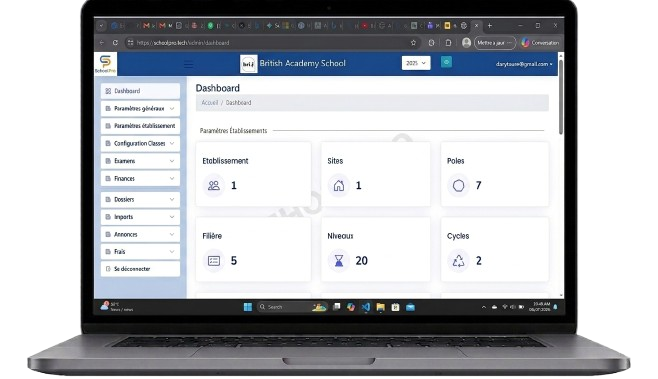Click the Cycles count 2
Viewport: 658px width, 379px height.
[479, 261]
